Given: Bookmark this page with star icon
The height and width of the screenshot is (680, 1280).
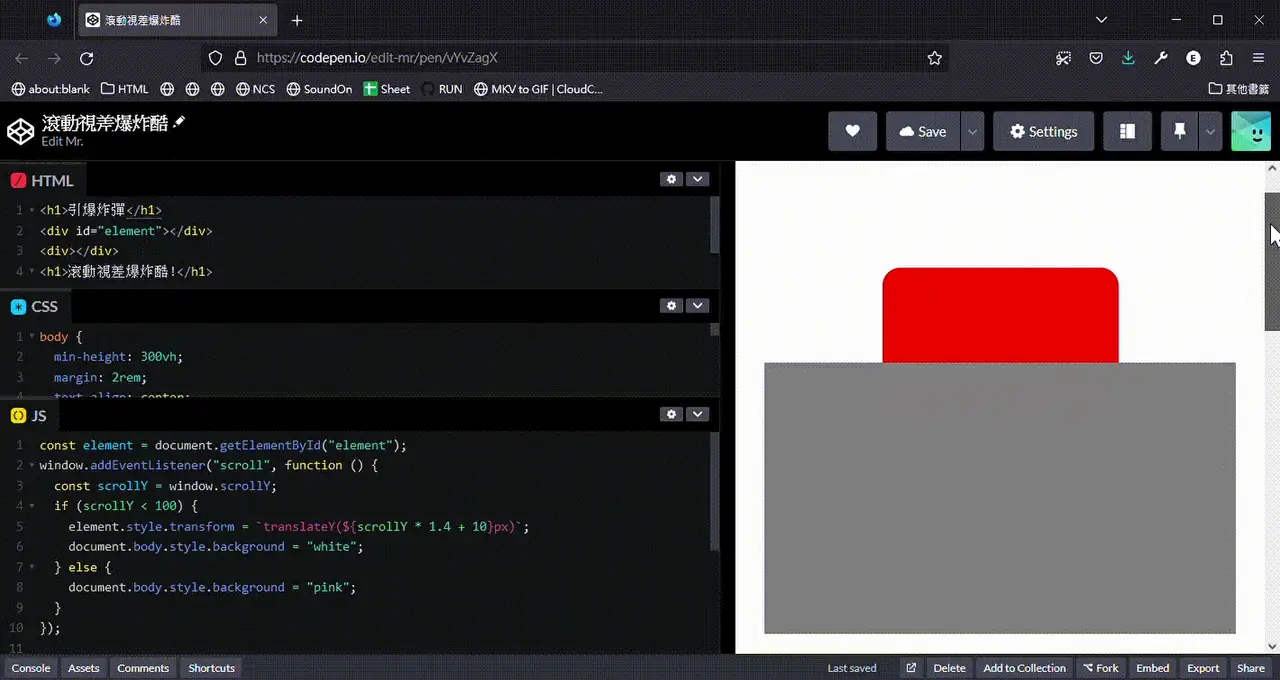Looking at the screenshot, I should click(x=935, y=59).
